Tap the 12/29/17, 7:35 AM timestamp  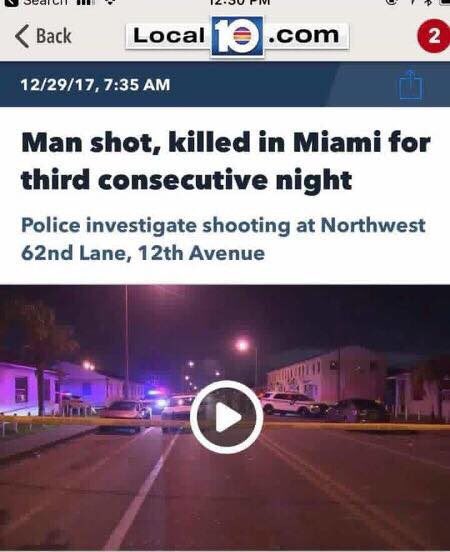tap(95, 84)
